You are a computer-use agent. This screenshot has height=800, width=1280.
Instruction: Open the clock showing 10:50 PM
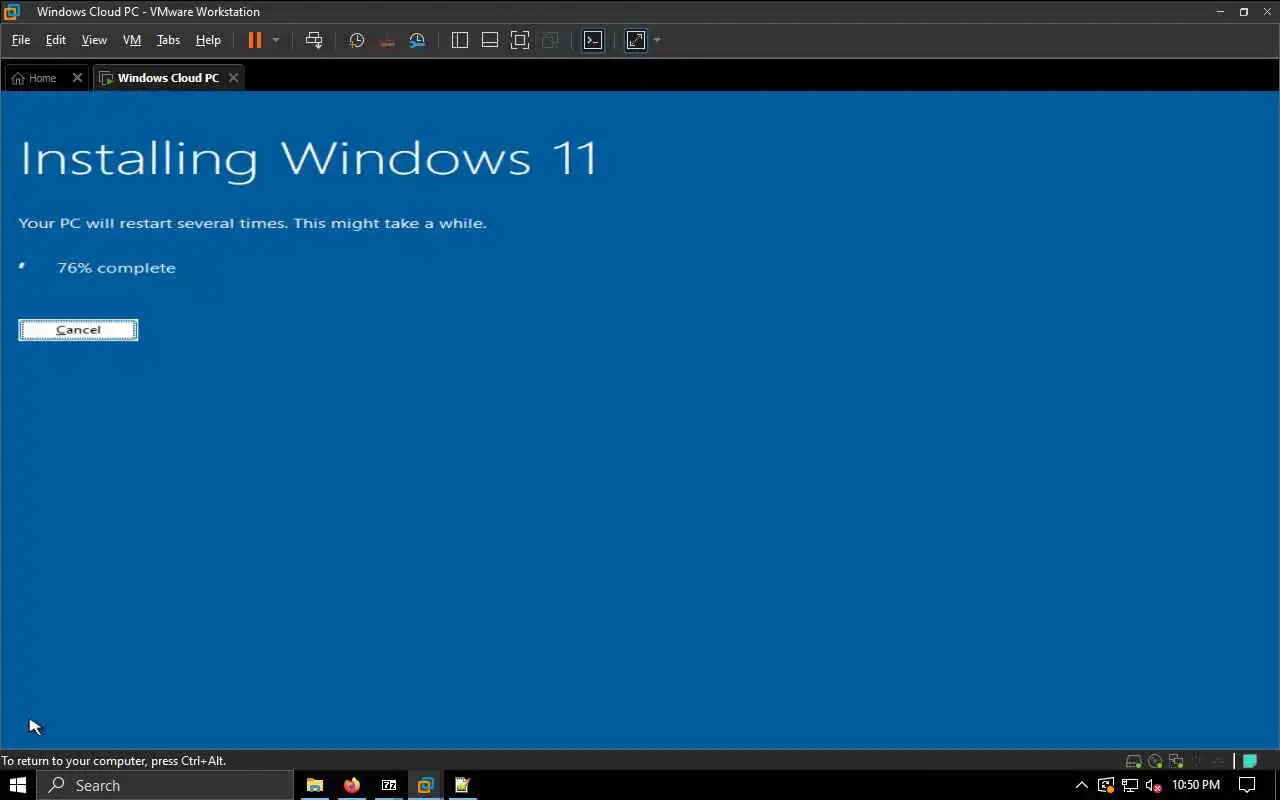point(1196,785)
